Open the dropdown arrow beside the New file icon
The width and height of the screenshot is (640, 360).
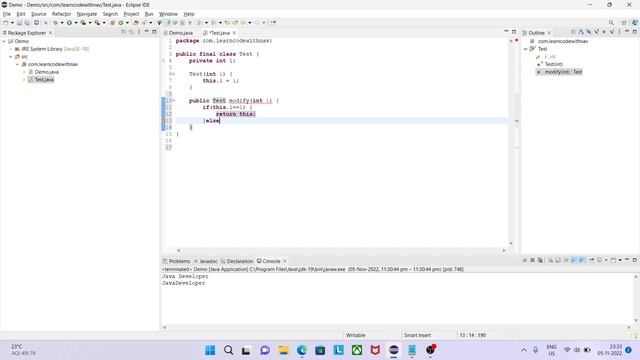12,23
